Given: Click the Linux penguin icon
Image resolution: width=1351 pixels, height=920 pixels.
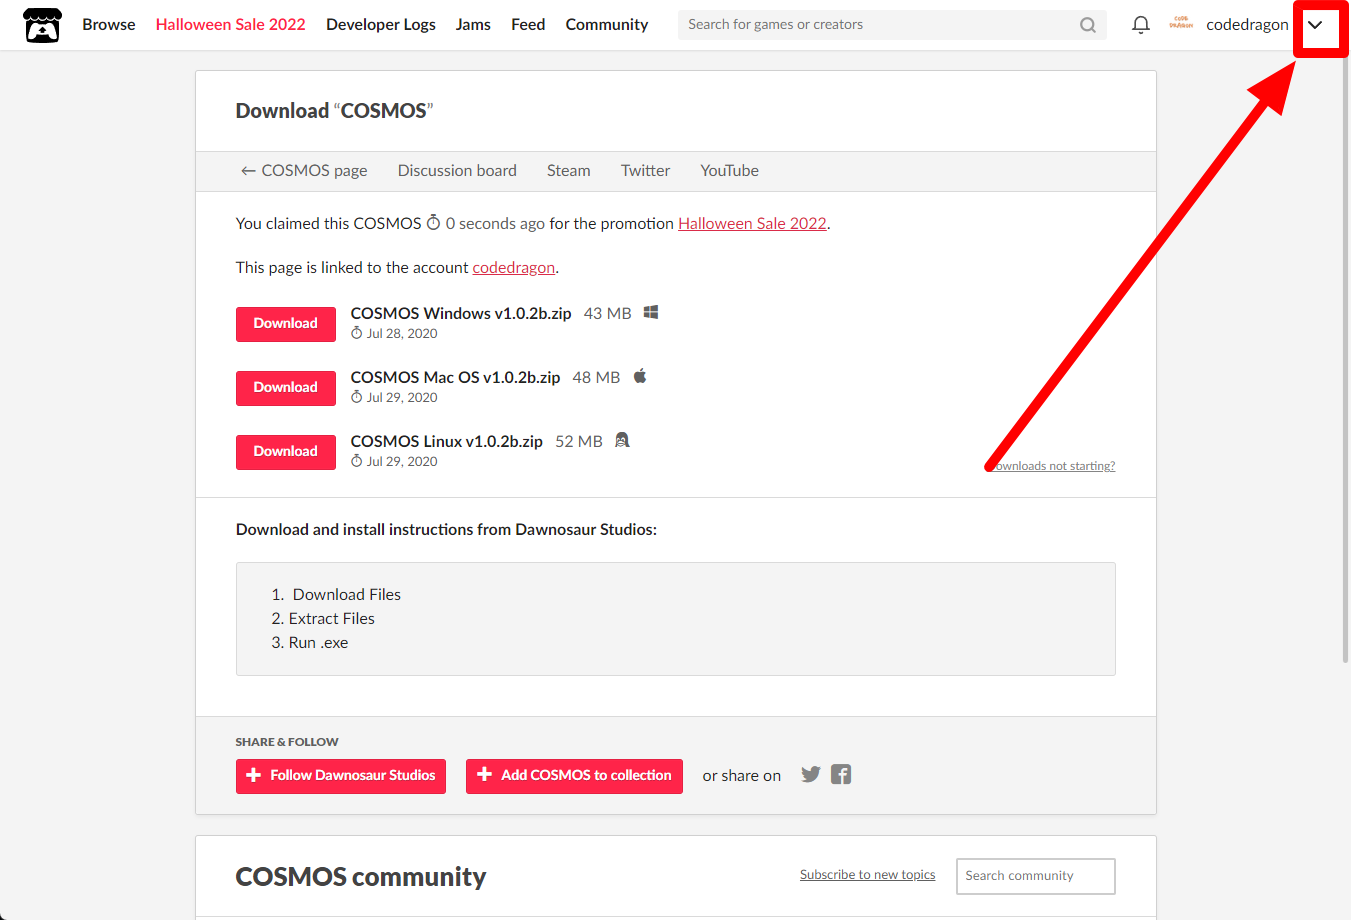Looking at the screenshot, I should pos(622,440).
